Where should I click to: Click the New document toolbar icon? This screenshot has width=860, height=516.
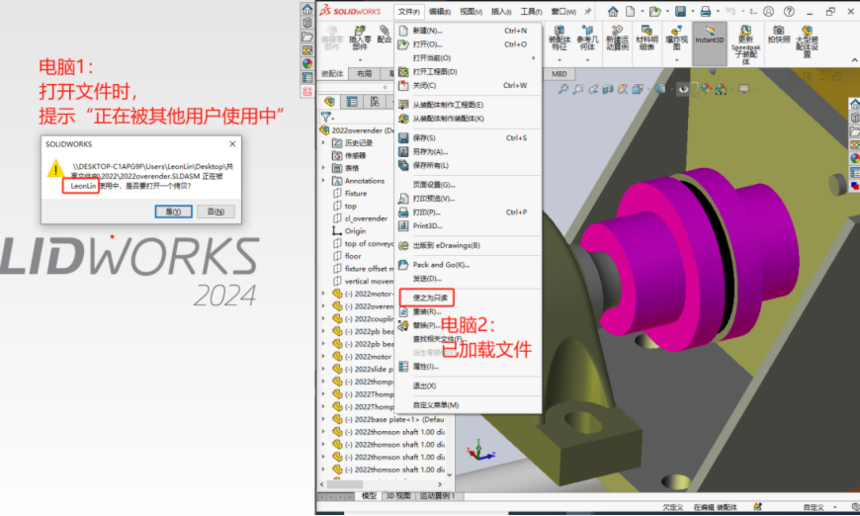point(631,11)
